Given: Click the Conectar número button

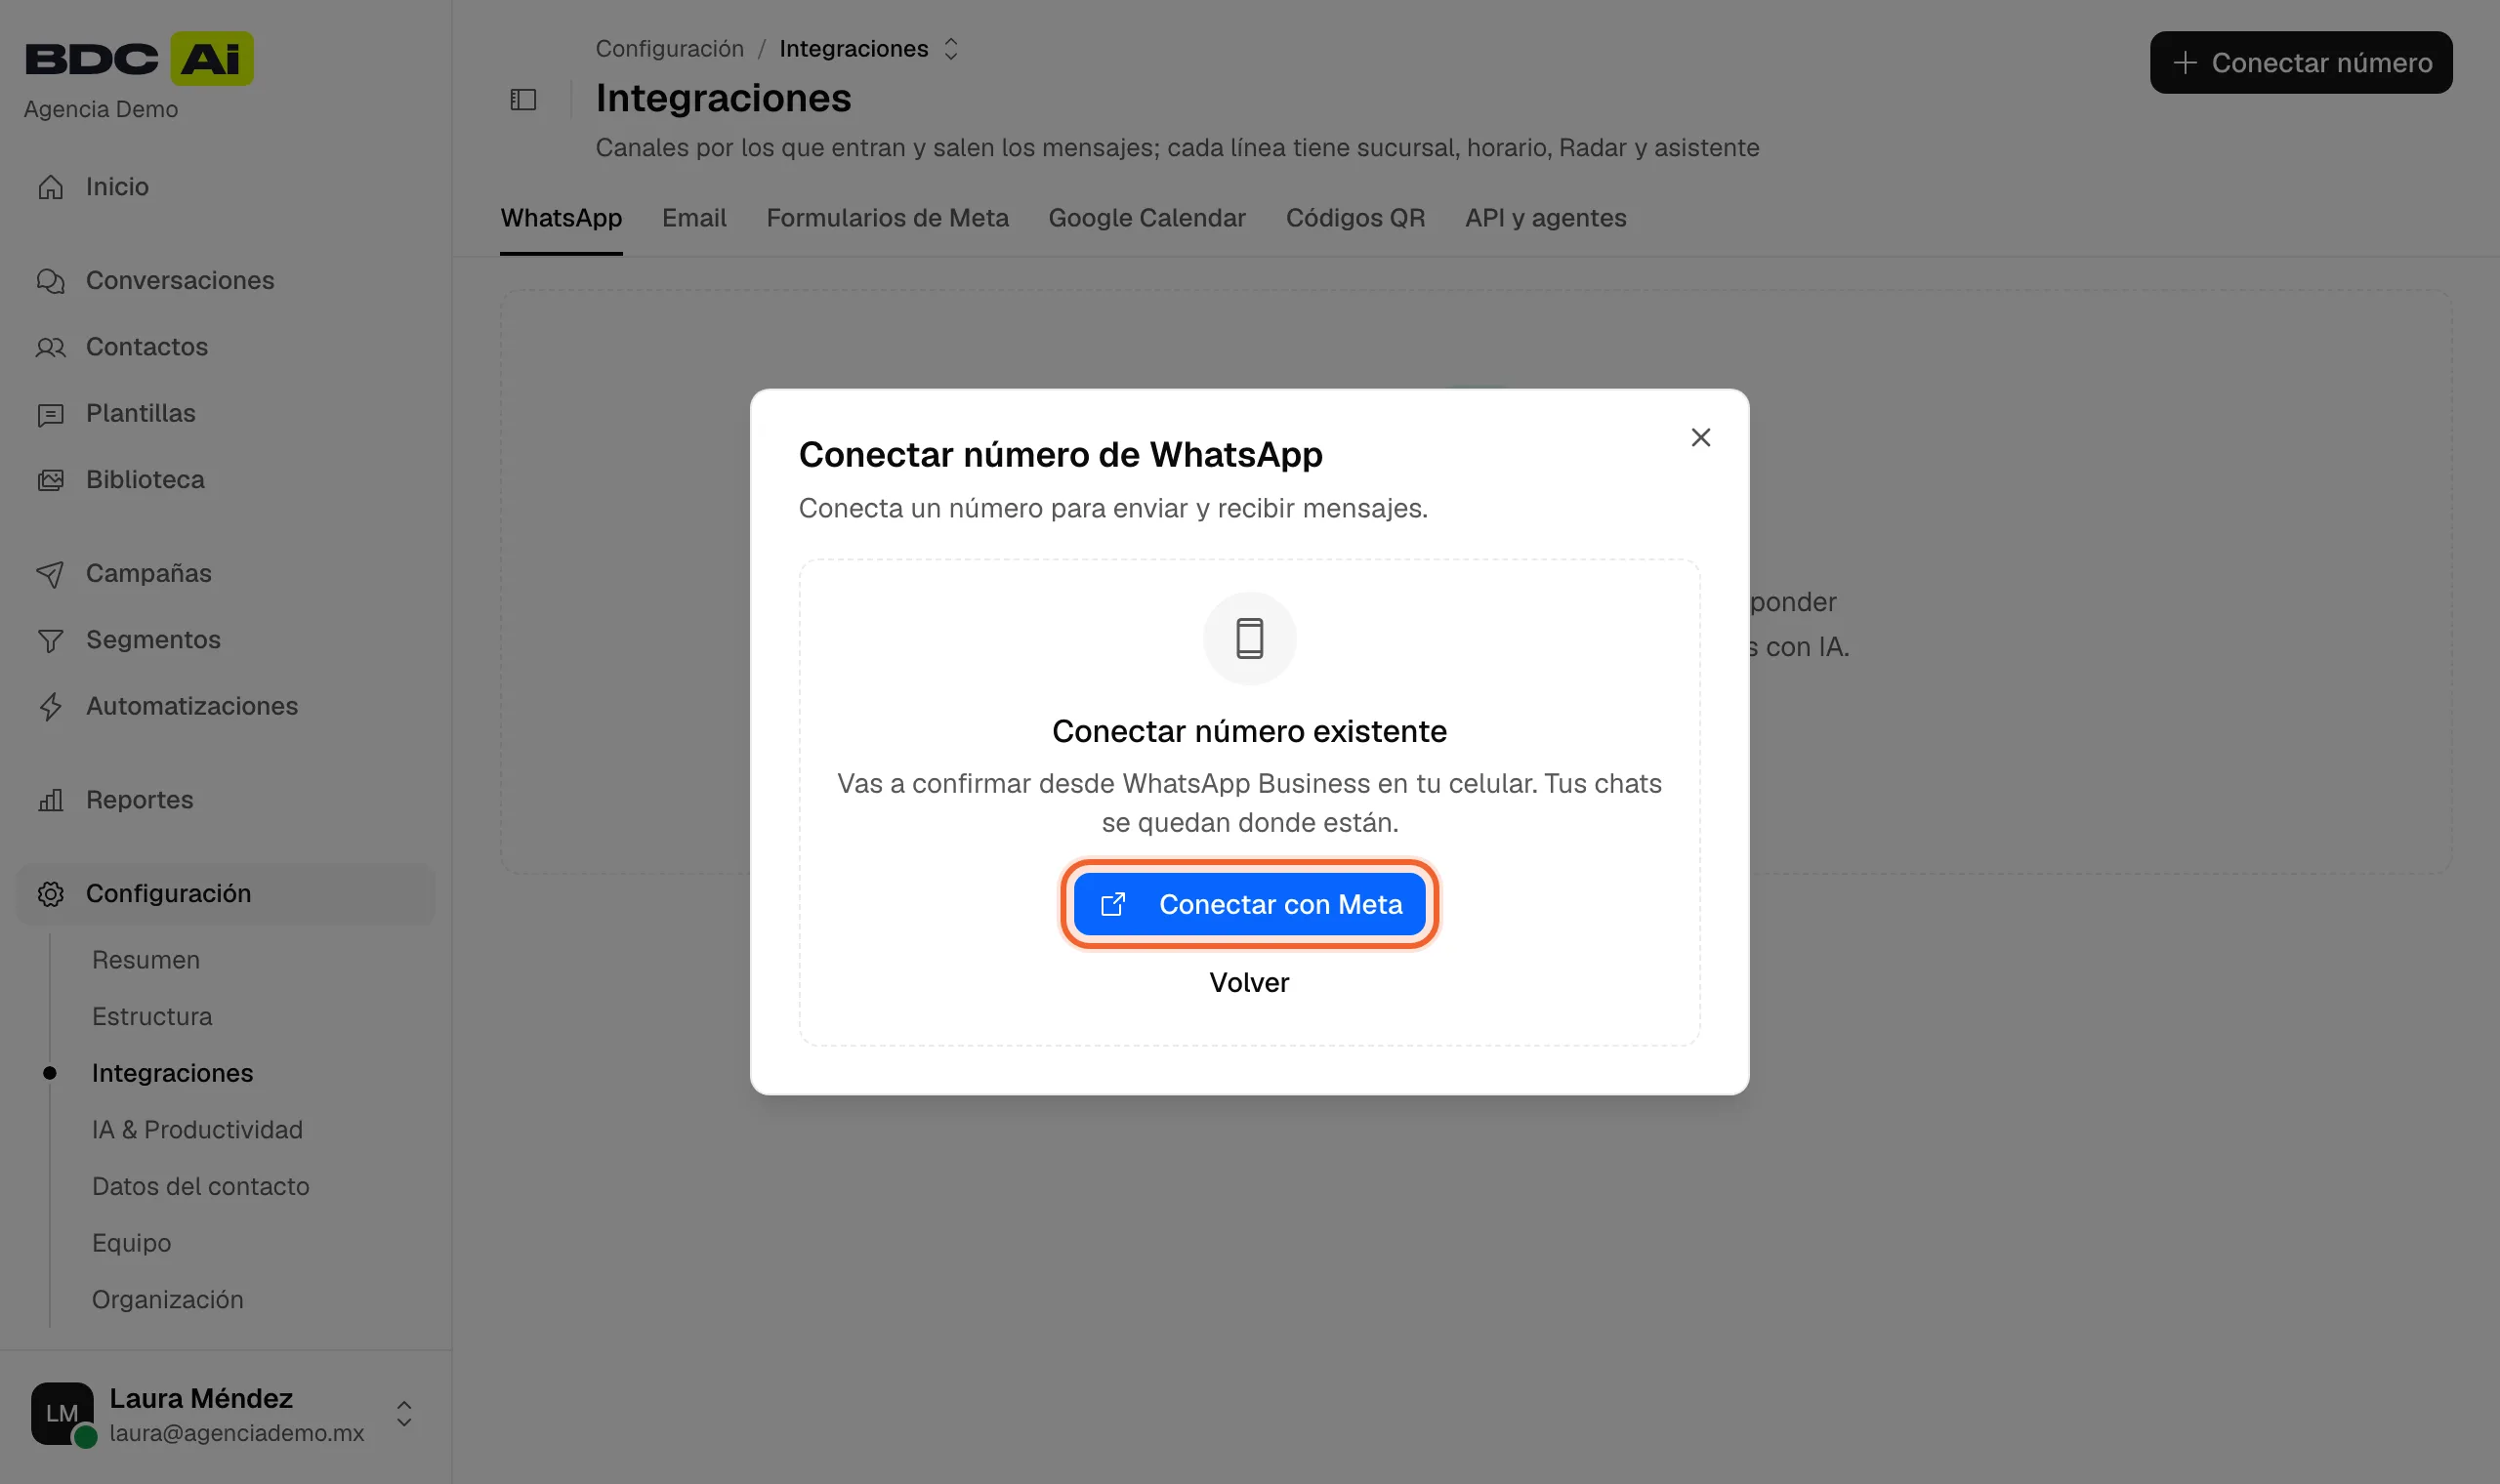Looking at the screenshot, I should pos(2301,63).
